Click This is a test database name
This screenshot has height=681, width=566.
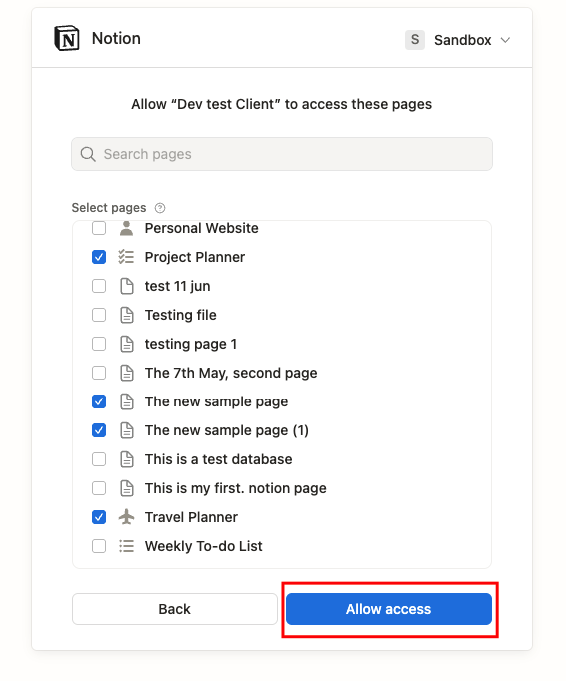tap(218, 459)
